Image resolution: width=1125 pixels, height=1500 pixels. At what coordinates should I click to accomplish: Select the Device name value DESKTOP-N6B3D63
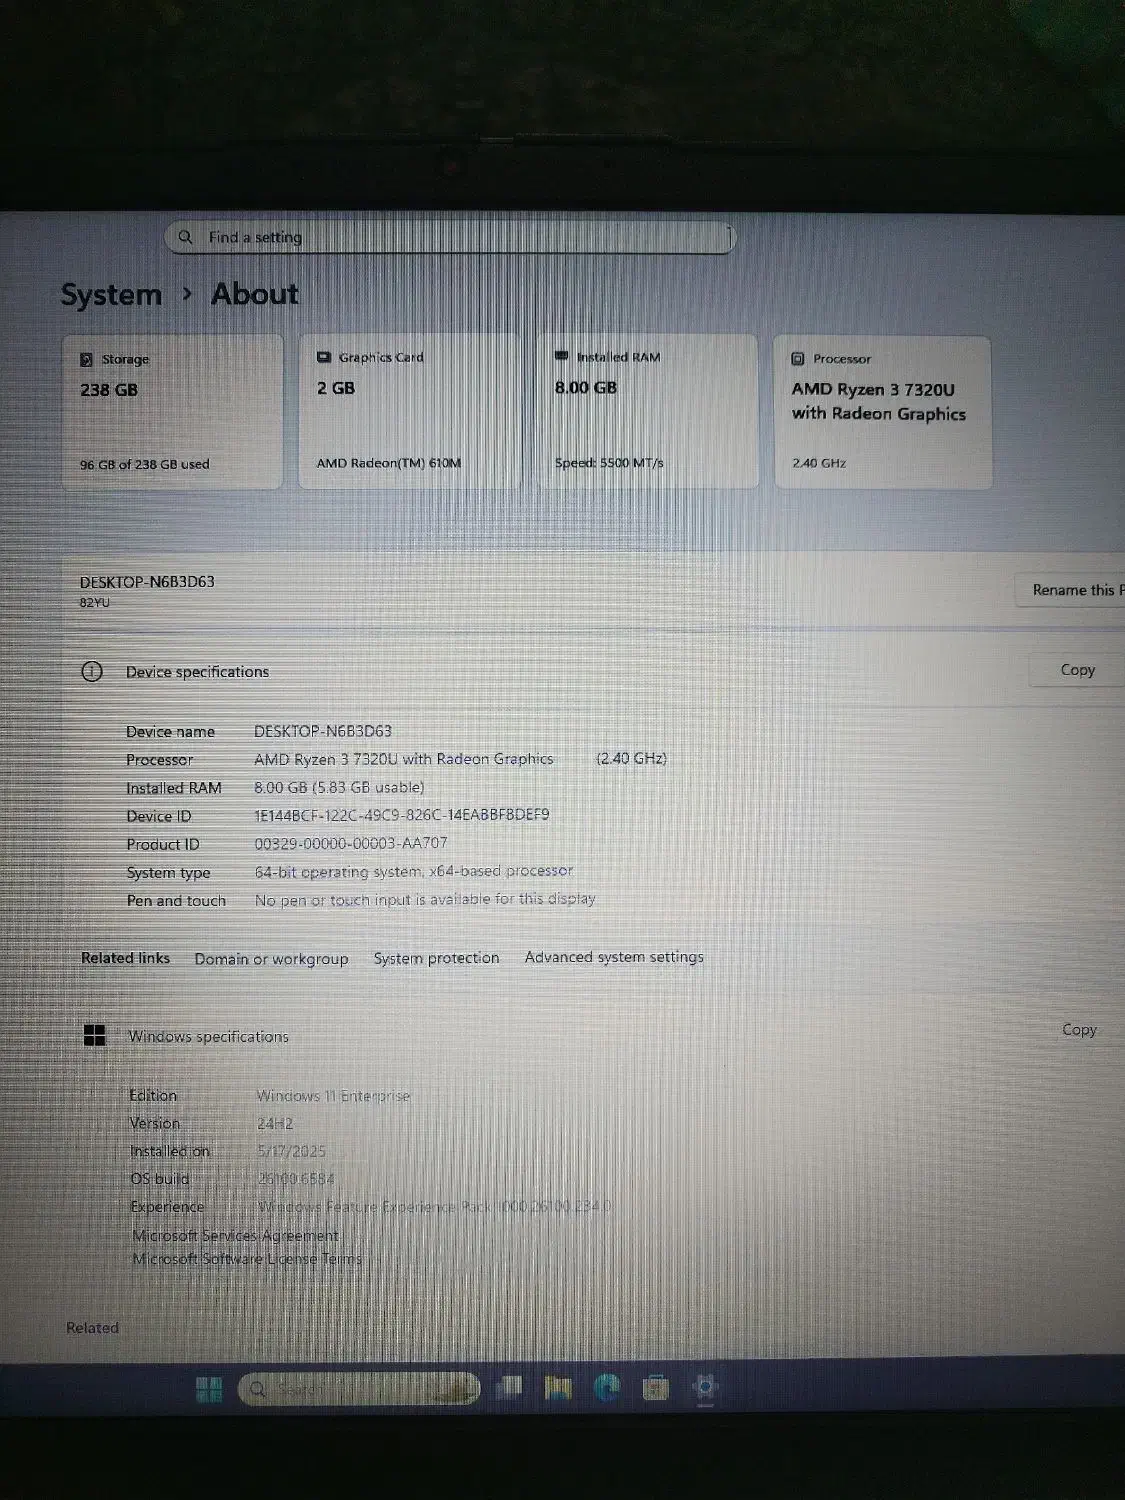point(323,731)
